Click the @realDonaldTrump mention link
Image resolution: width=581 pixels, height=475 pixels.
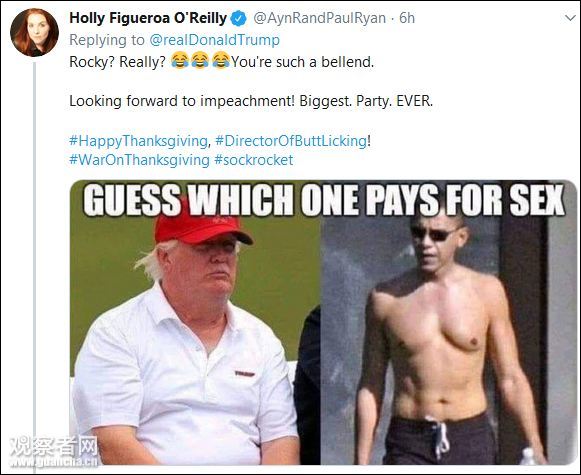(215, 40)
